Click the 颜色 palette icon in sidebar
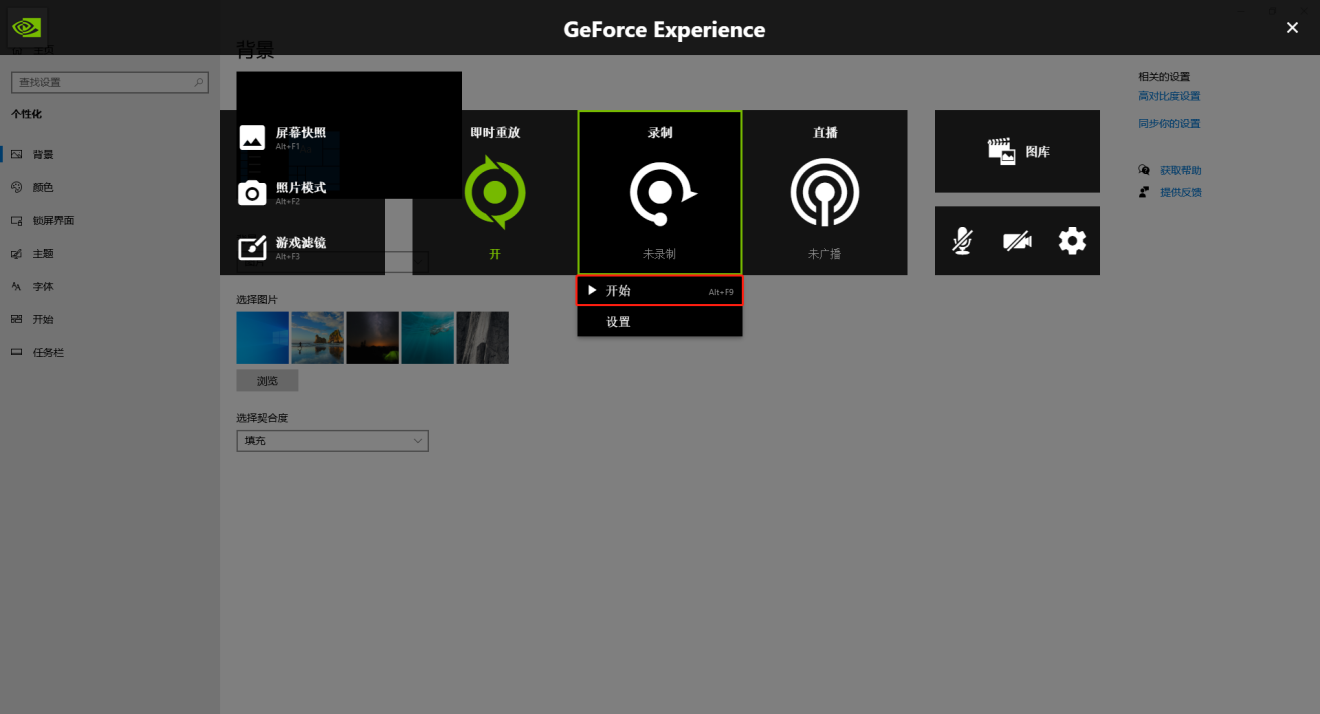The height and width of the screenshot is (714, 1320). (x=16, y=187)
